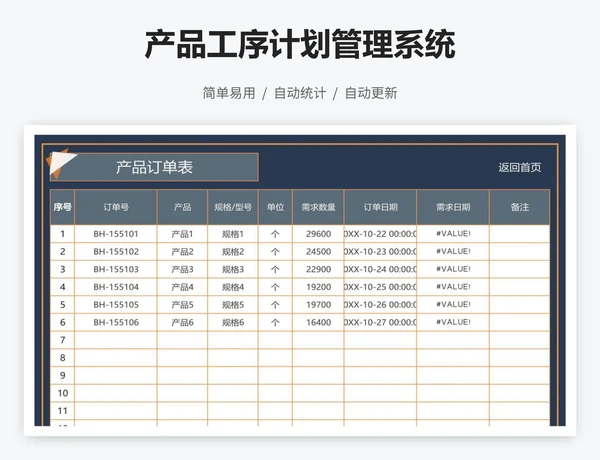The width and height of the screenshot is (600, 460).
Task: Select the 产品3 cell
Action: point(182,269)
